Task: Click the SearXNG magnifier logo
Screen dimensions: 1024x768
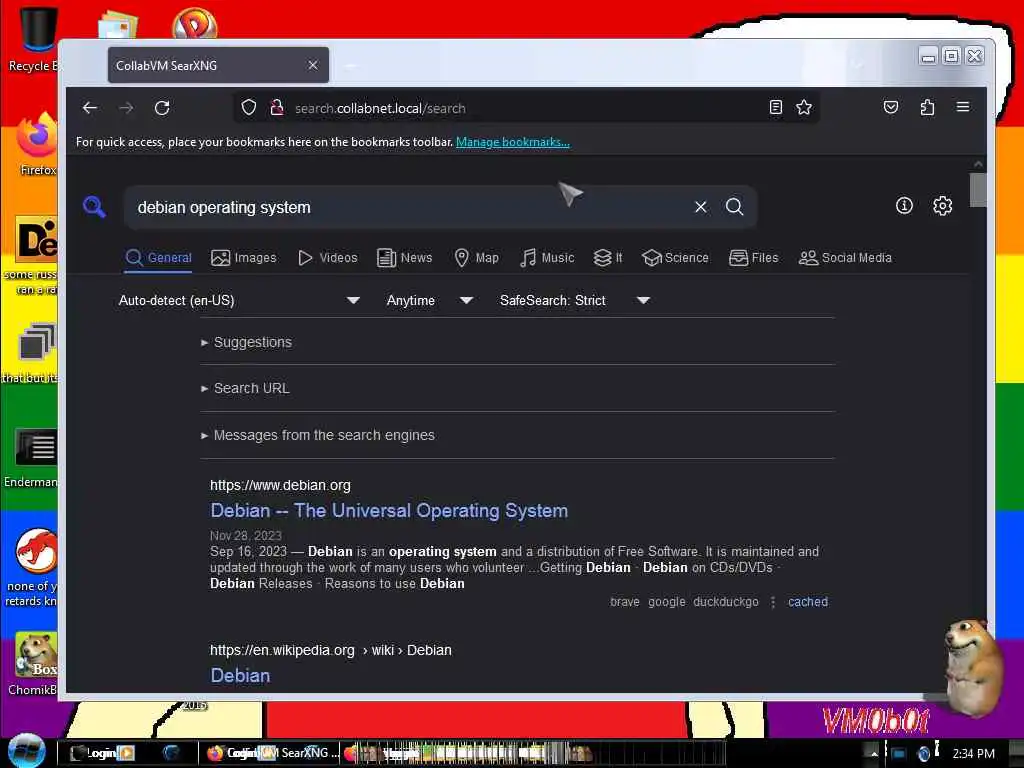Action: click(95, 206)
